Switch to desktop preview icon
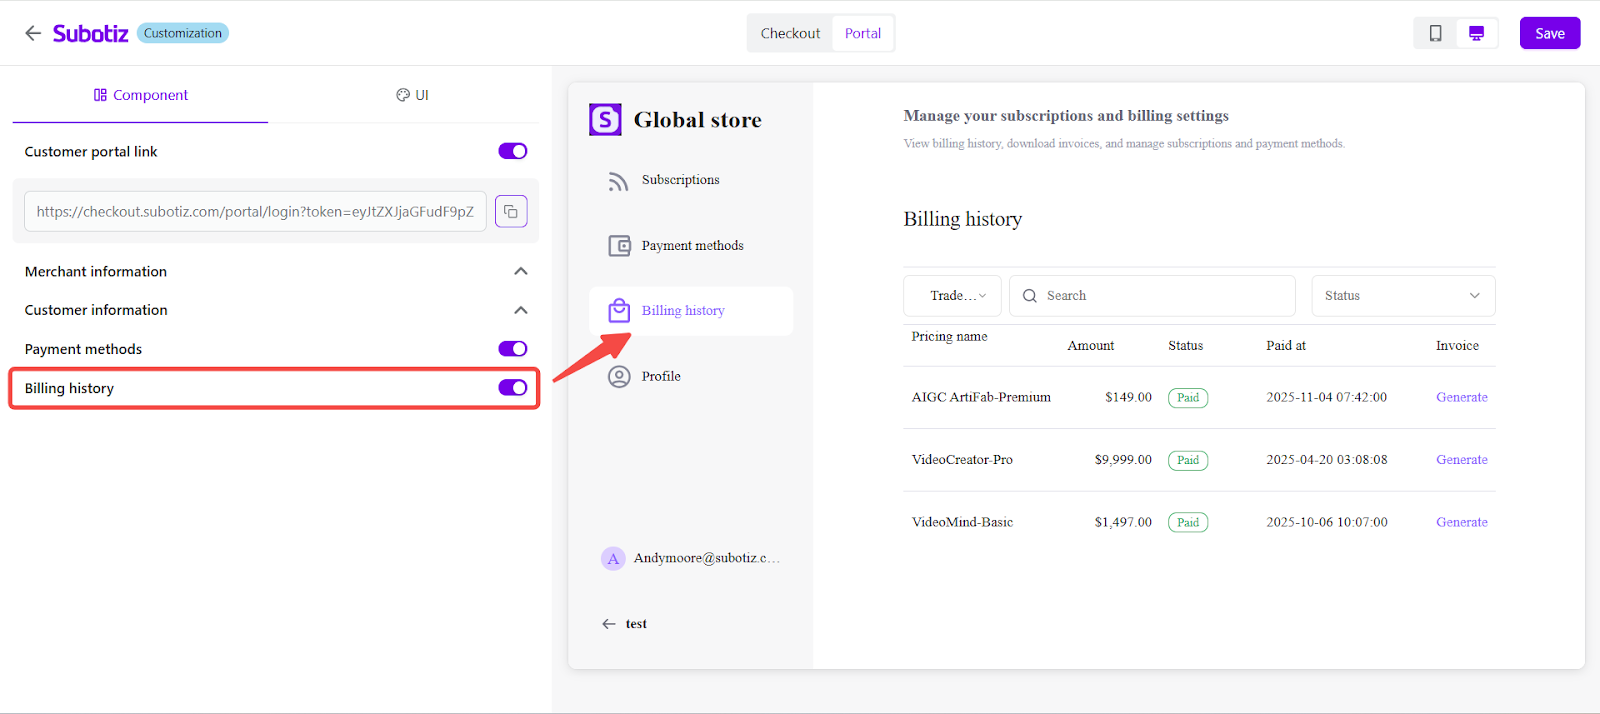1600x714 pixels. 1476,33
